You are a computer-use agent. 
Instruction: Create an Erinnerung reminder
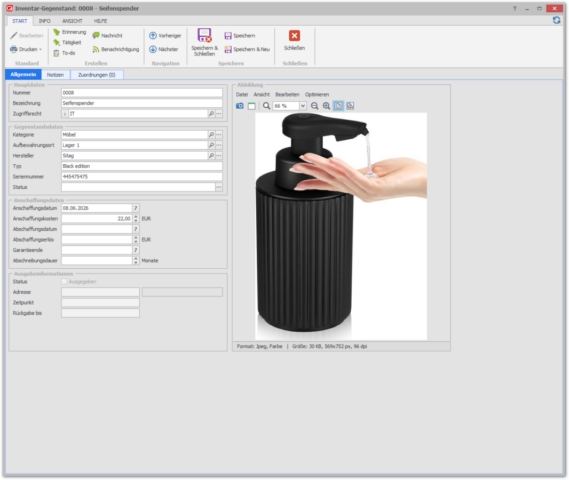pos(70,32)
